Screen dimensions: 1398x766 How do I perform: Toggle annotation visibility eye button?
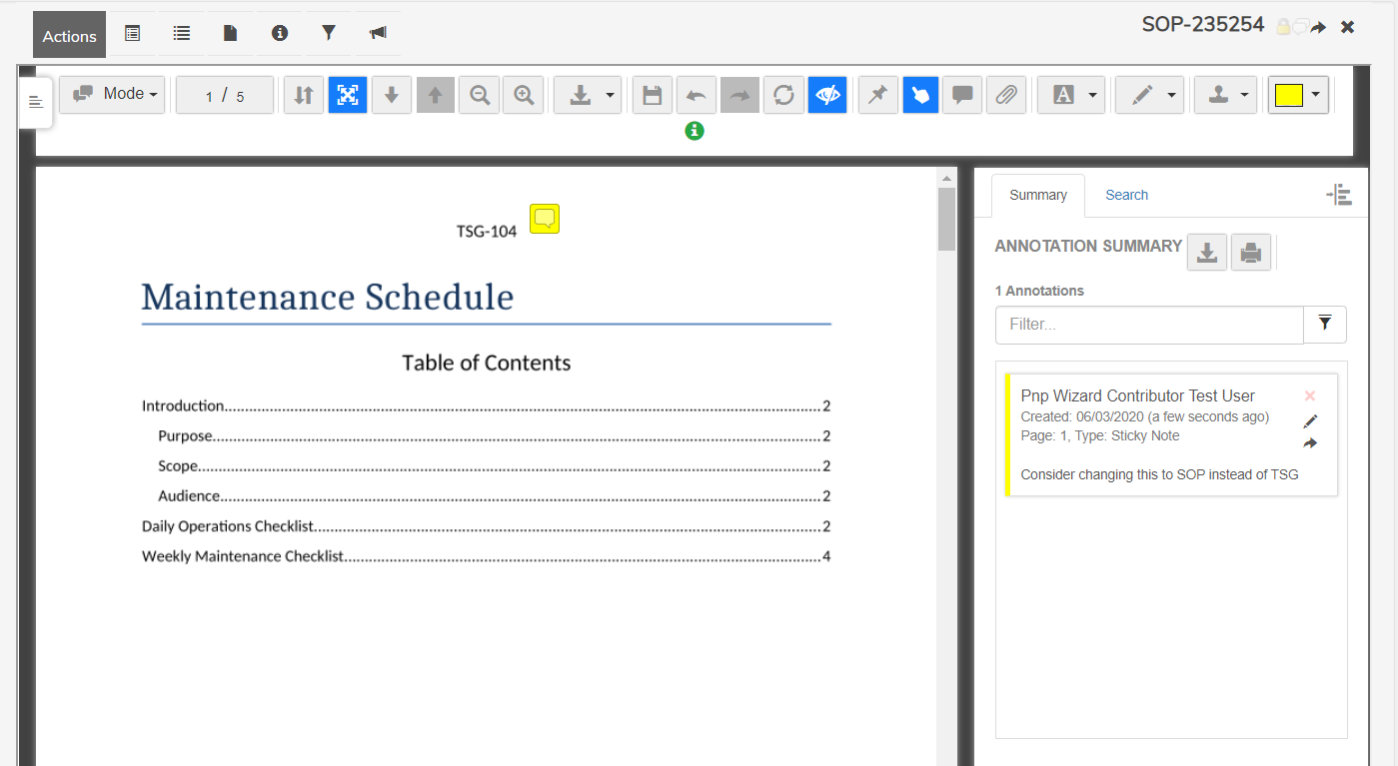828,95
